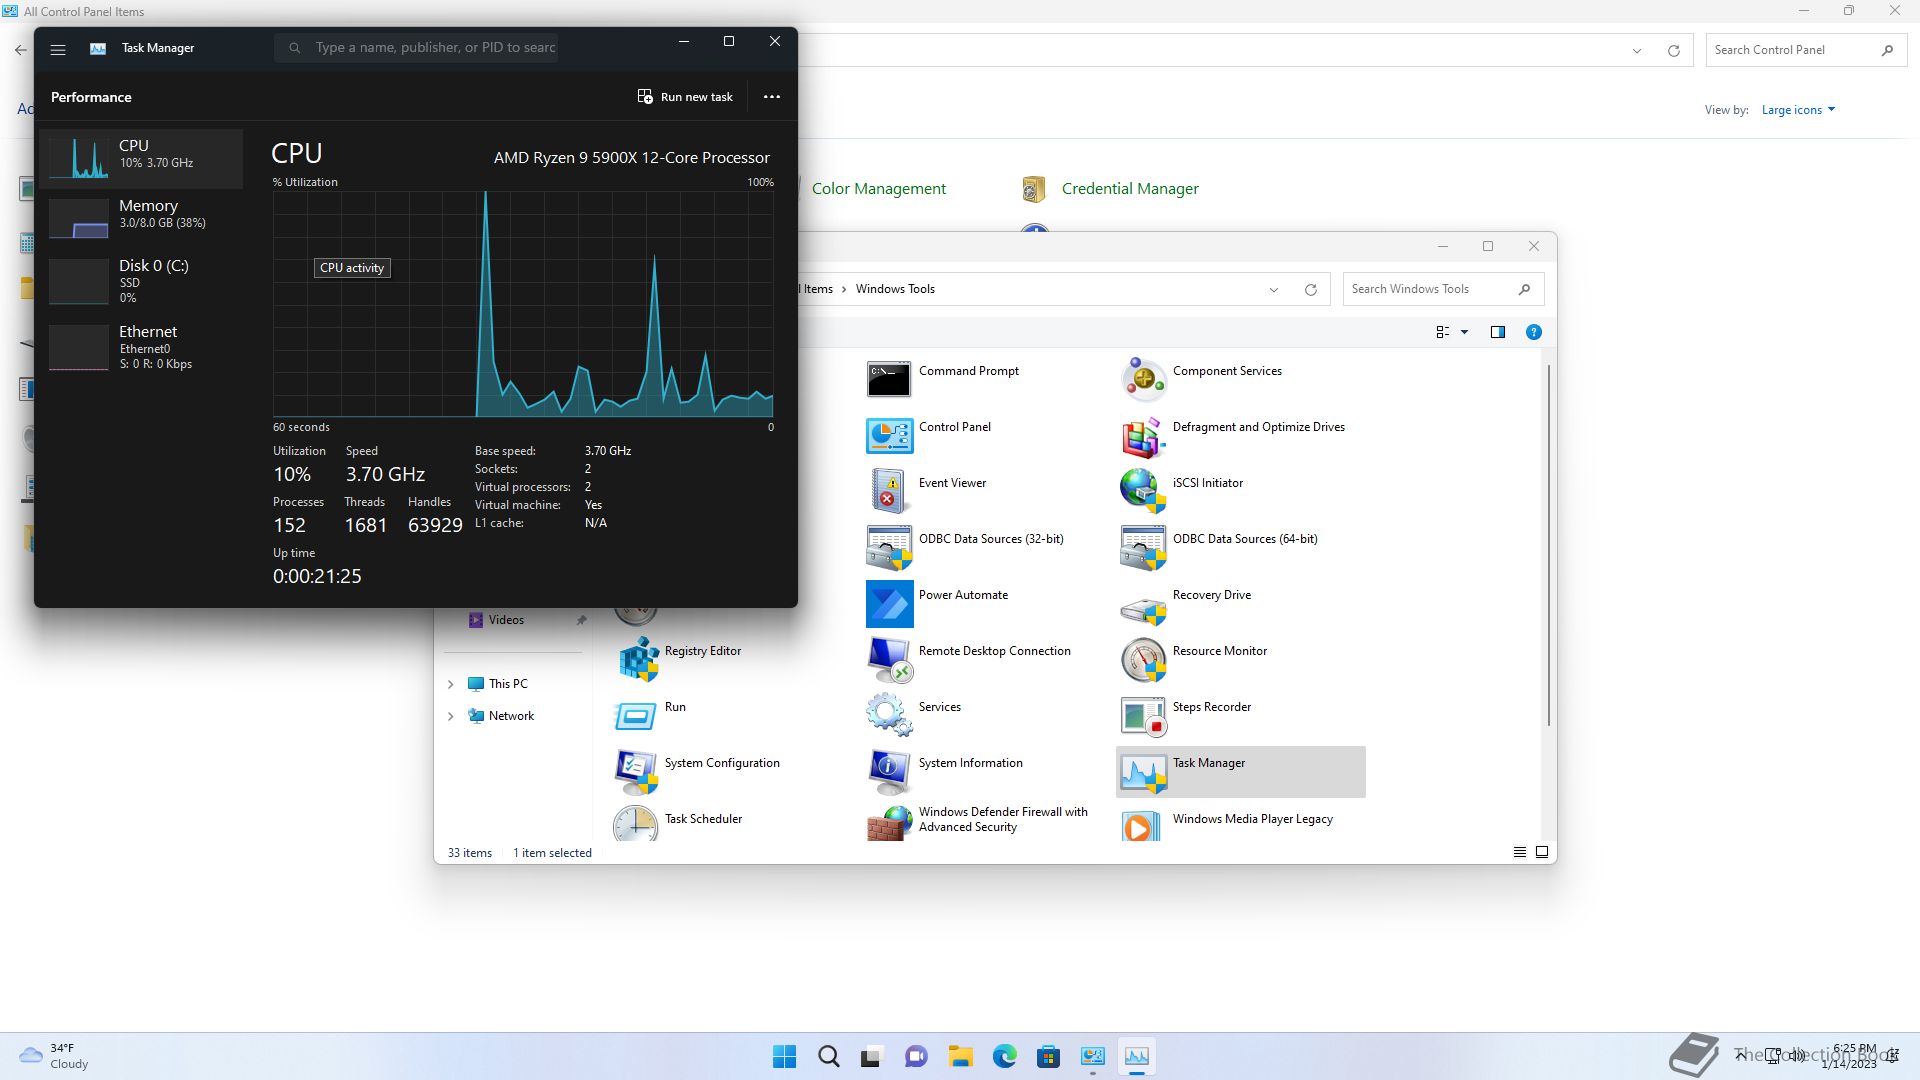Open Remote Desktop Connection icon
This screenshot has width=1920, height=1080.
point(889,660)
